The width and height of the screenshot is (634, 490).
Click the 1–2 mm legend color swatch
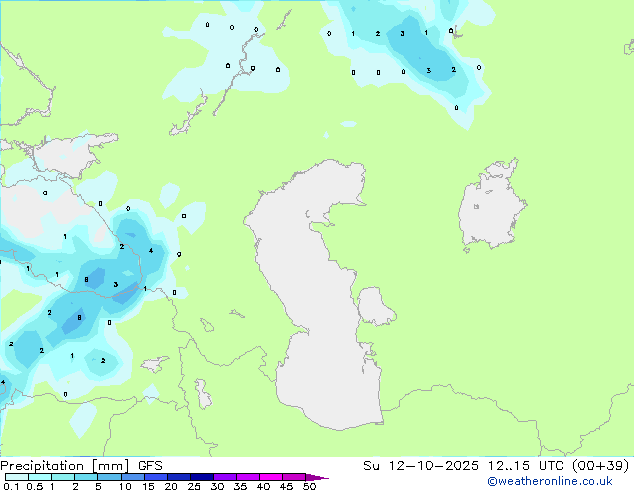click(63, 477)
